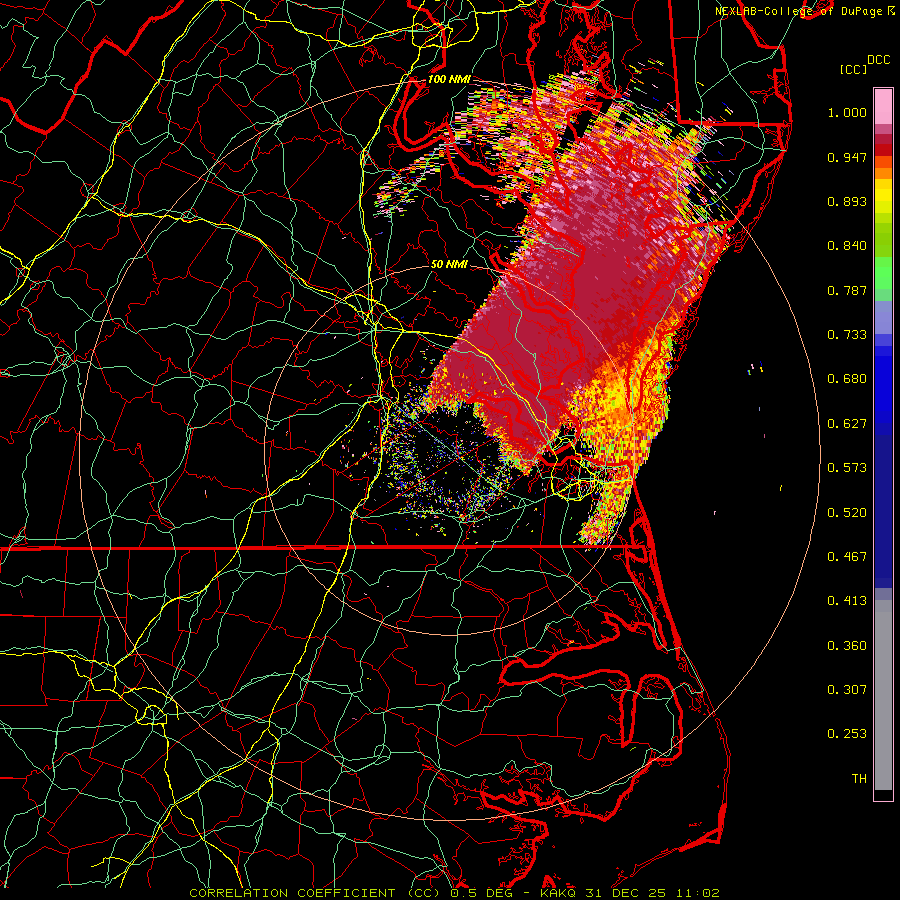
Task: Click the 0.840 legend value
Action: click(x=847, y=246)
